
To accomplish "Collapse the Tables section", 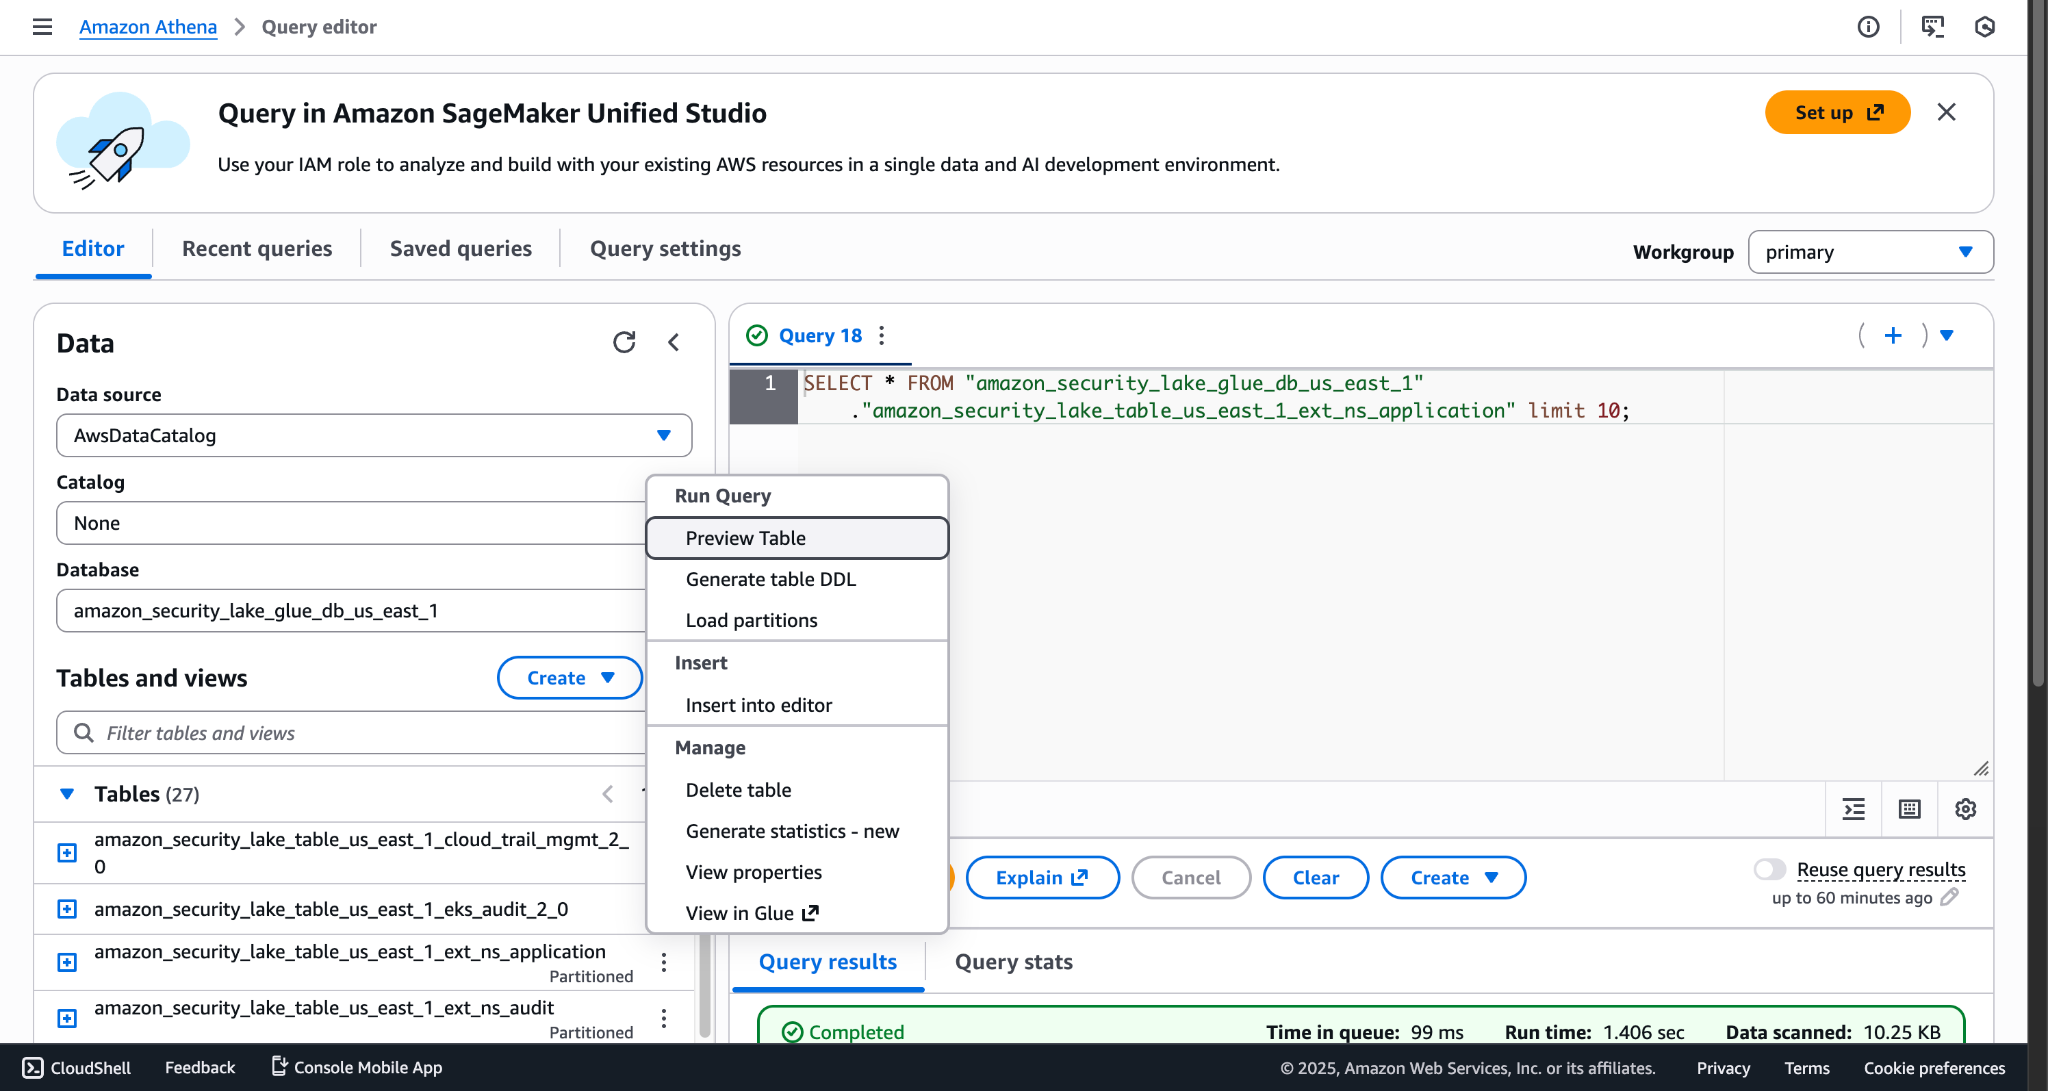I will 67,794.
